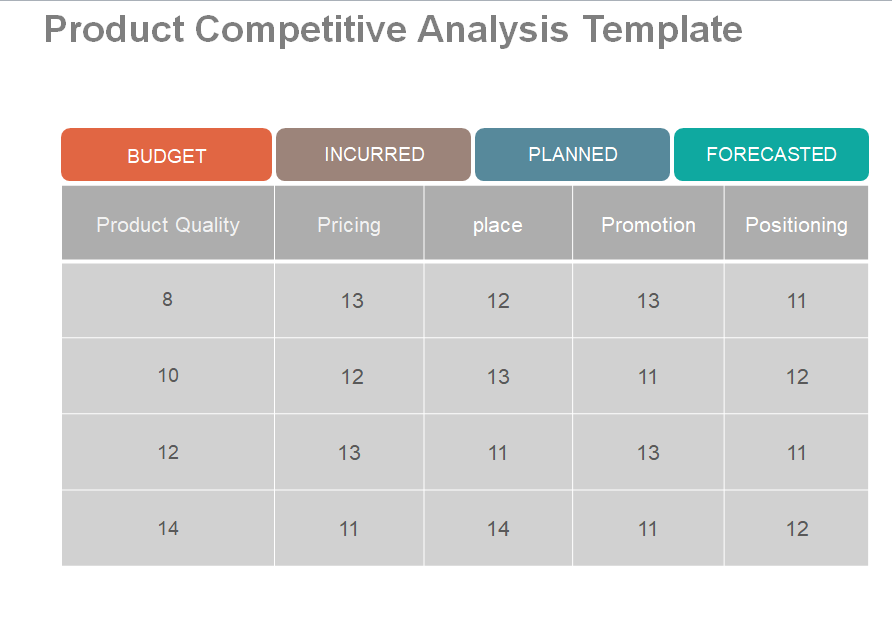The width and height of the screenshot is (892, 627).
Task: Click the place column cell showing 14
Action: click(x=498, y=528)
